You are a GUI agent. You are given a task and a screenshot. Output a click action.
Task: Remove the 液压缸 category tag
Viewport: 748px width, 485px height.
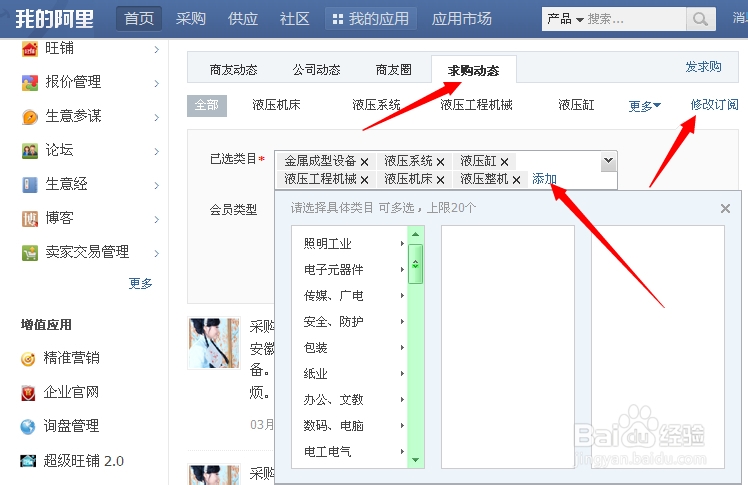coord(504,162)
